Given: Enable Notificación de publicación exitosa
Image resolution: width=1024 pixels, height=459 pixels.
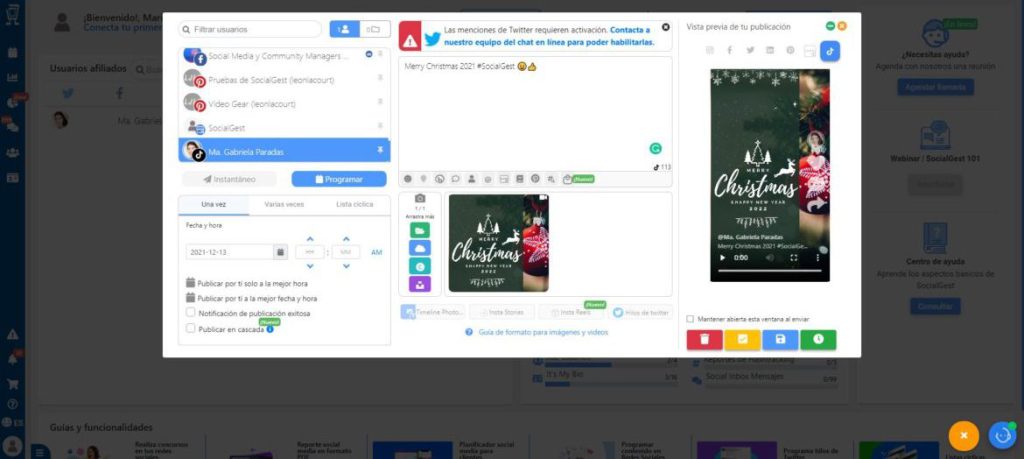Looking at the screenshot, I should pyautogui.click(x=191, y=313).
